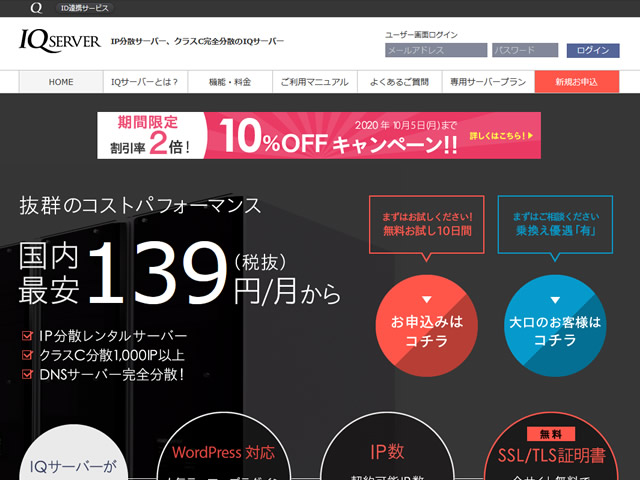Open the よくあるご質問 menu item

point(400,82)
